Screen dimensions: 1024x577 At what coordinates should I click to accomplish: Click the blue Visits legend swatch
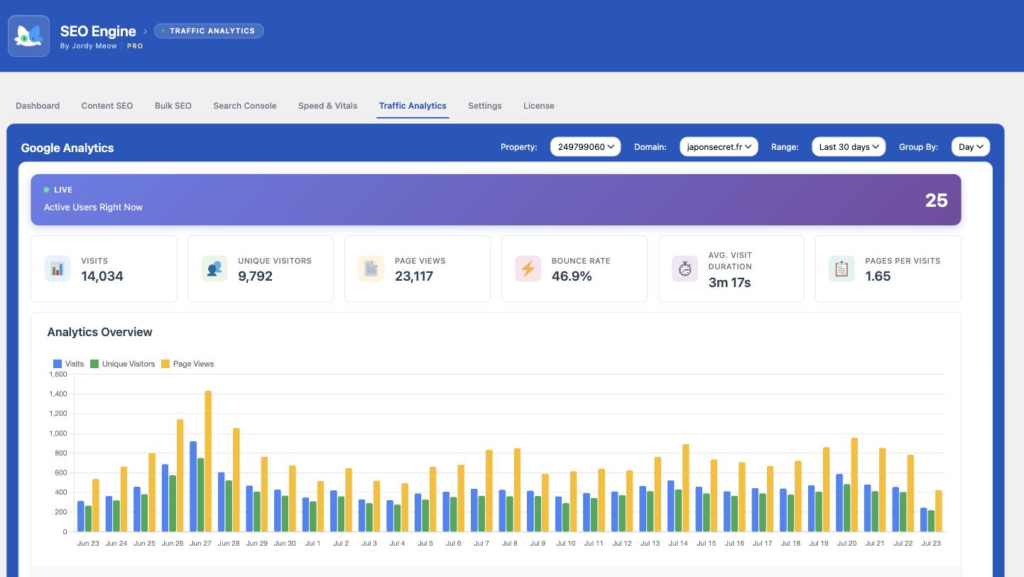tap(57, 364)
